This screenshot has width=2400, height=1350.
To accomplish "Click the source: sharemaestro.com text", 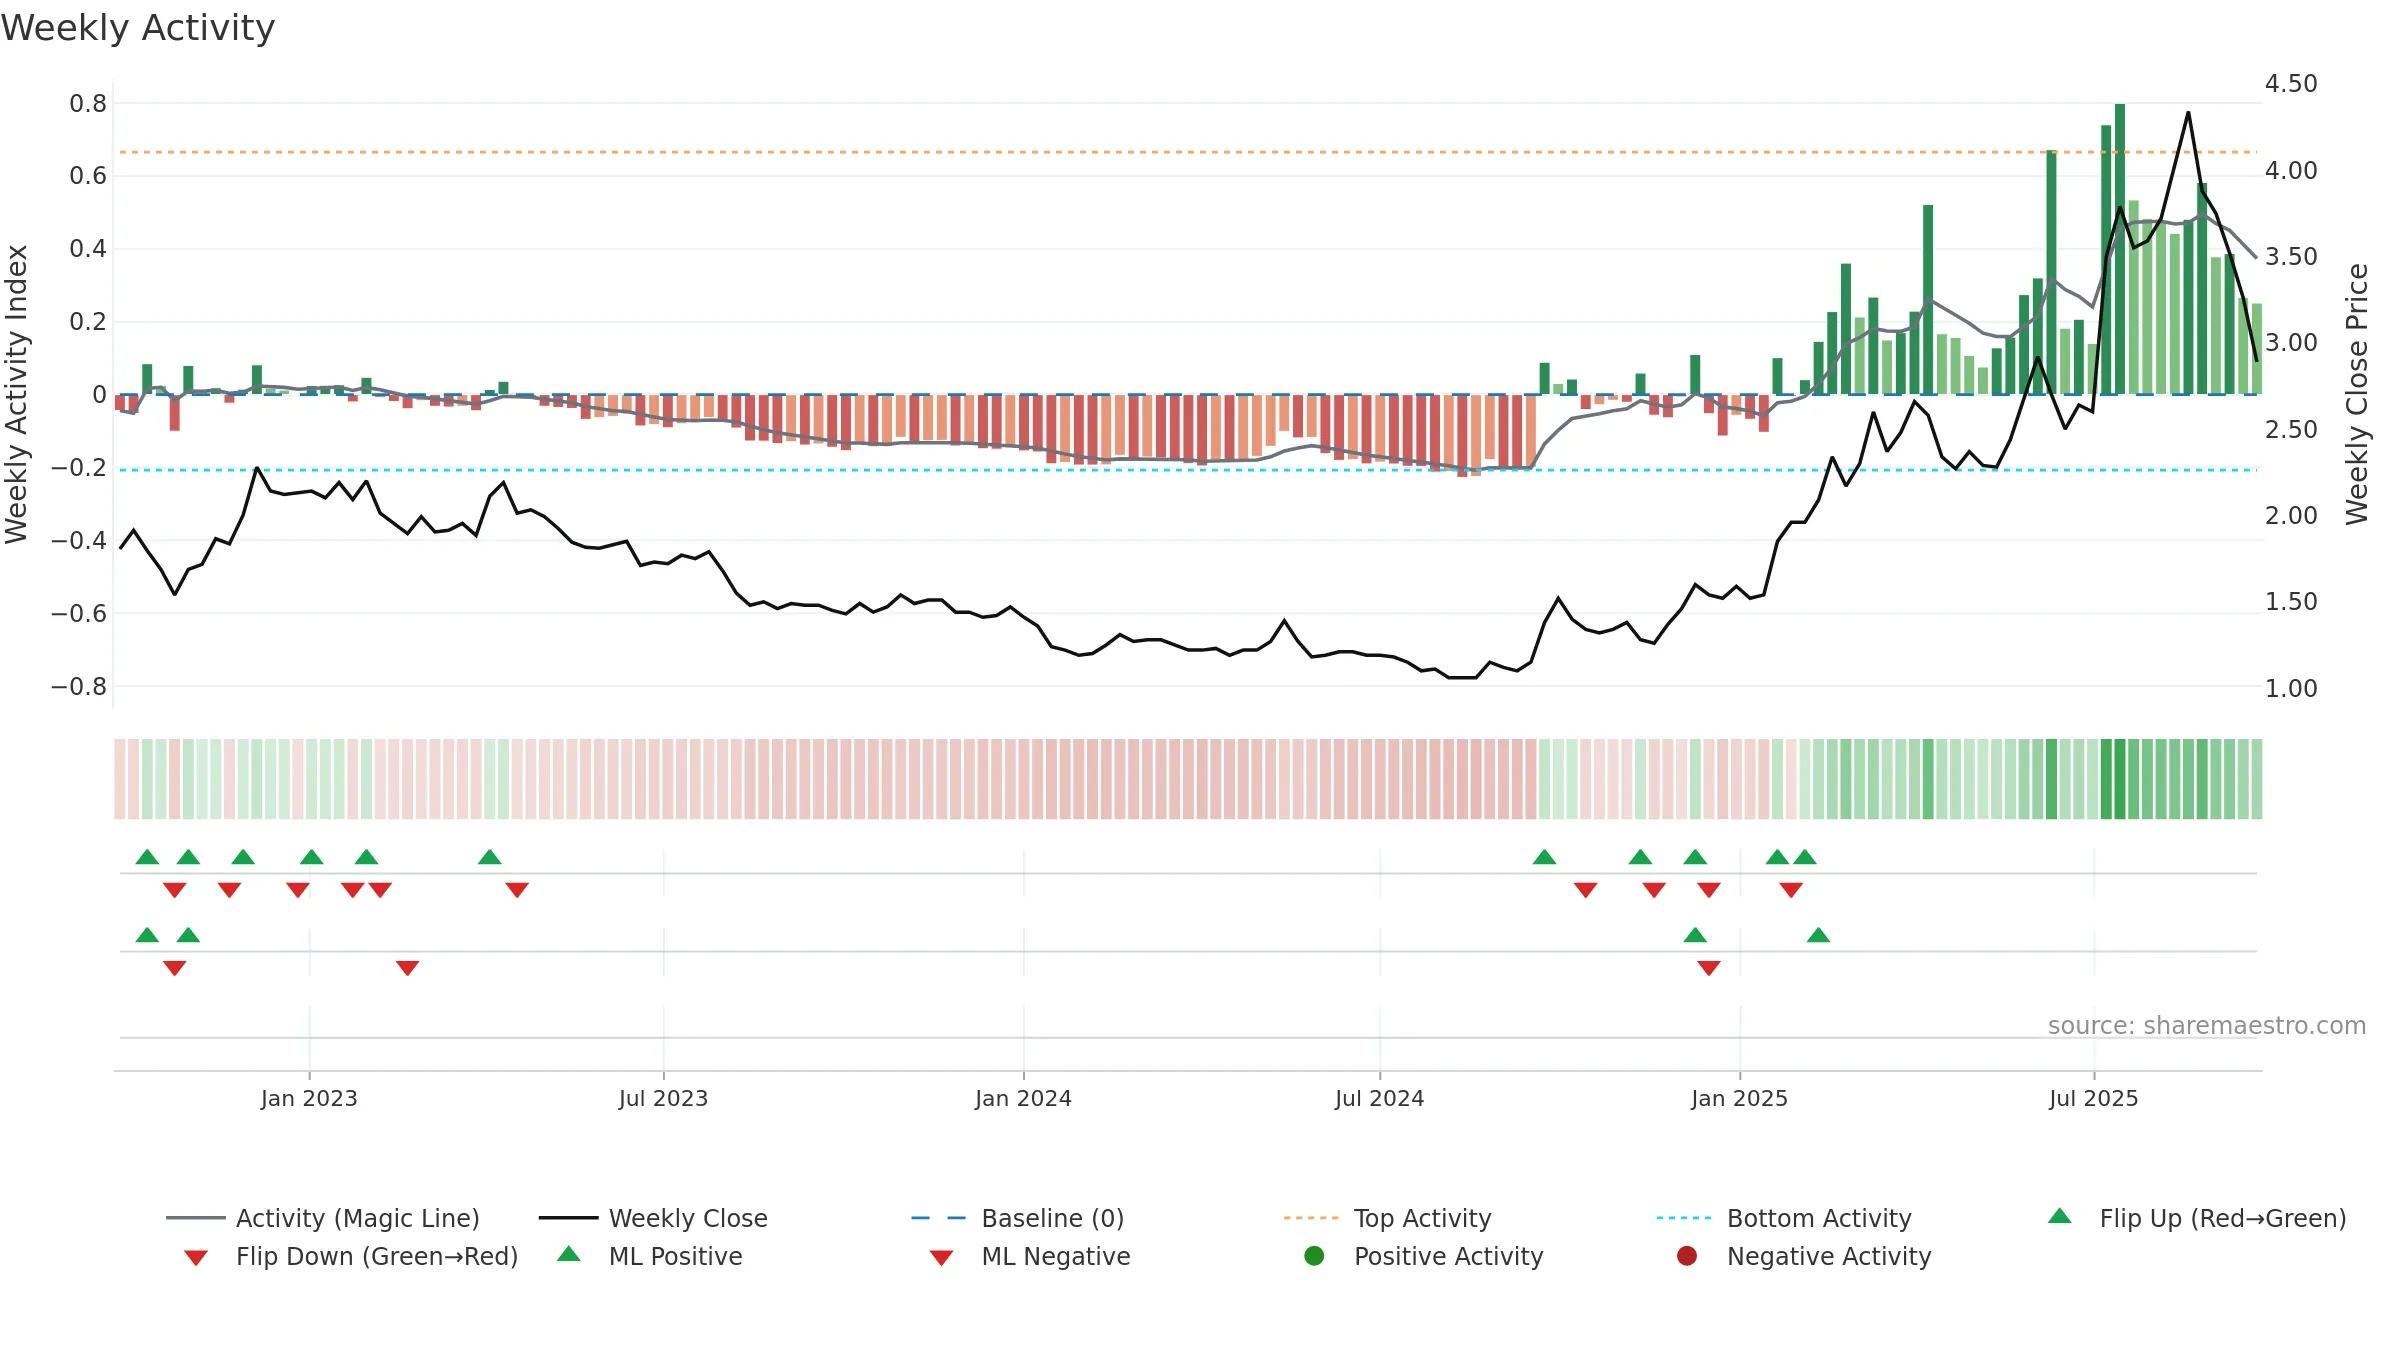I will point(2207,1025).
